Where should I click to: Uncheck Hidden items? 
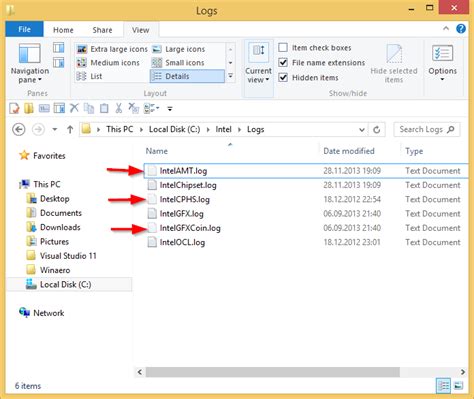point(283,78)
